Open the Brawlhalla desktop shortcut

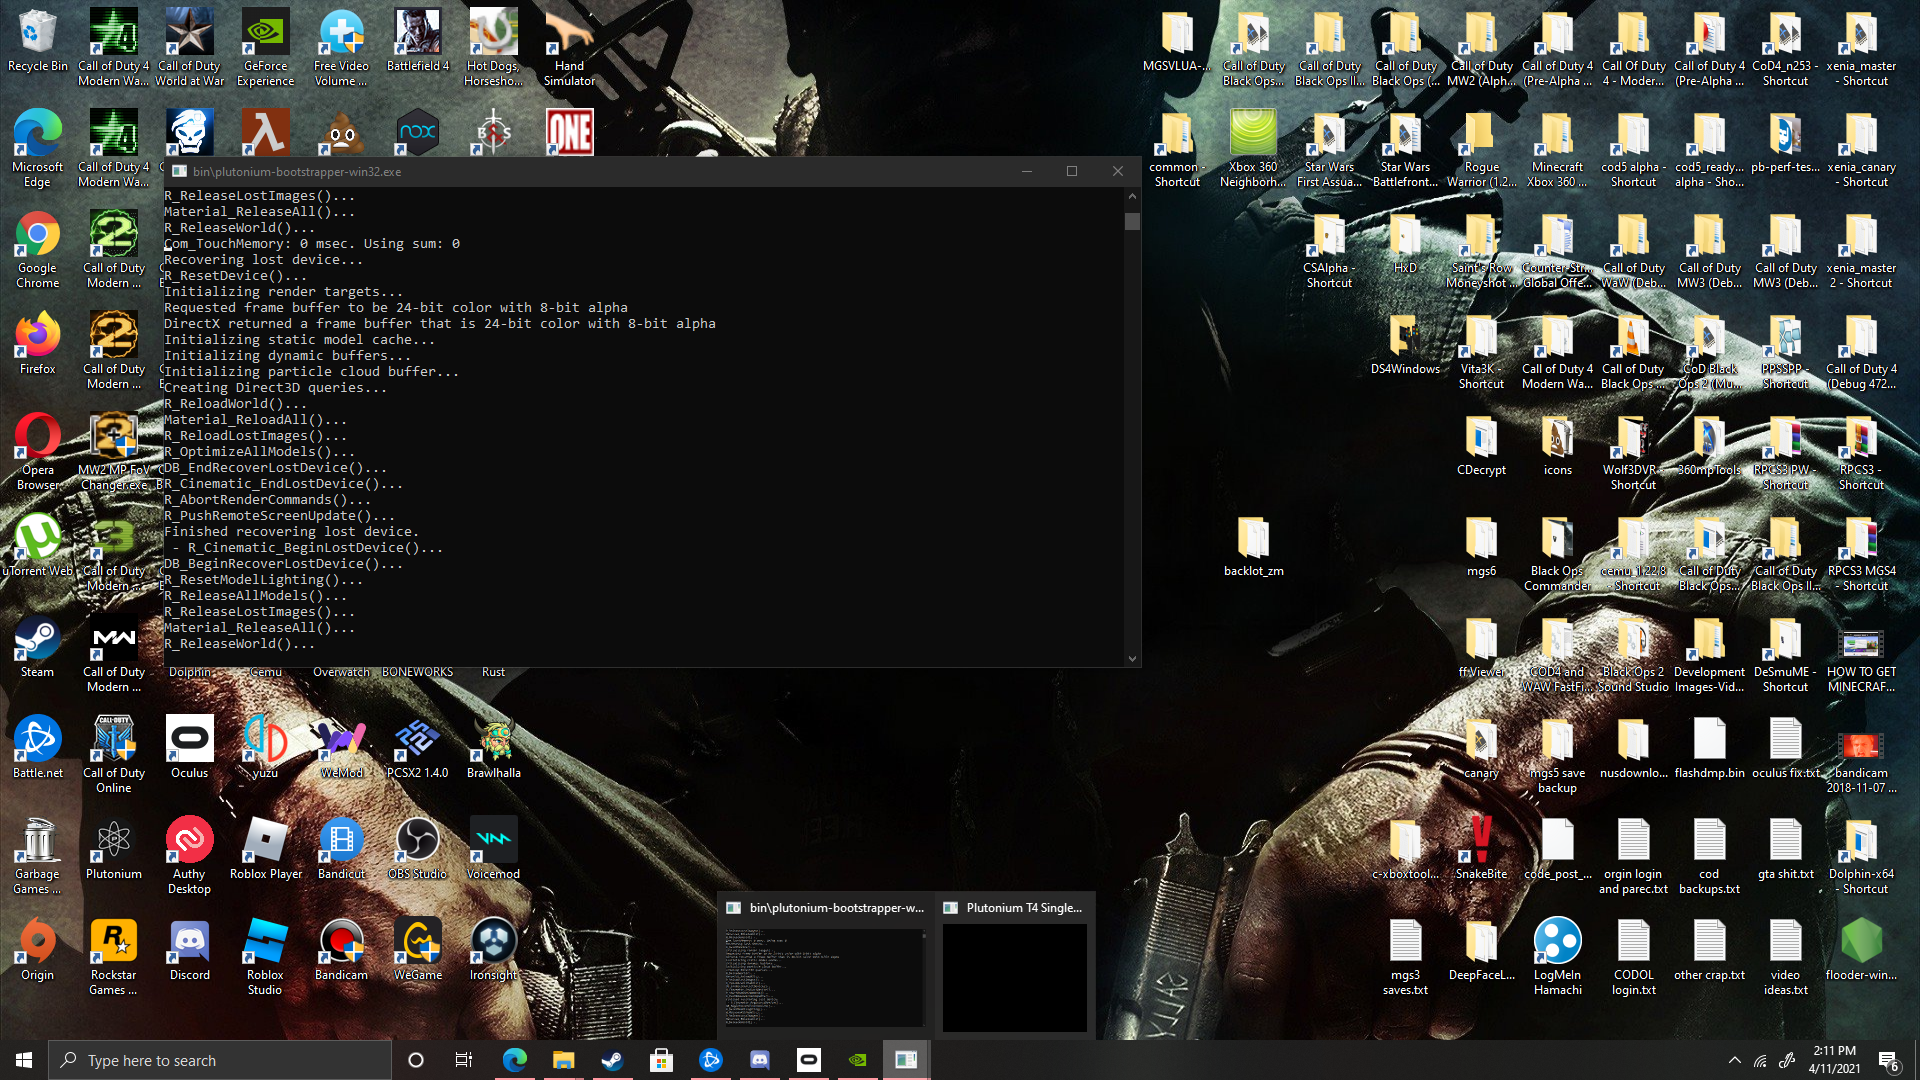click(x=493, y=748)
